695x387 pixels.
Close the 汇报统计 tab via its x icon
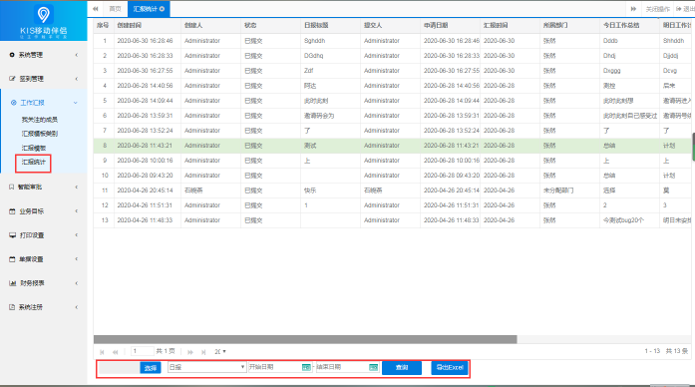tap(162, 9)
